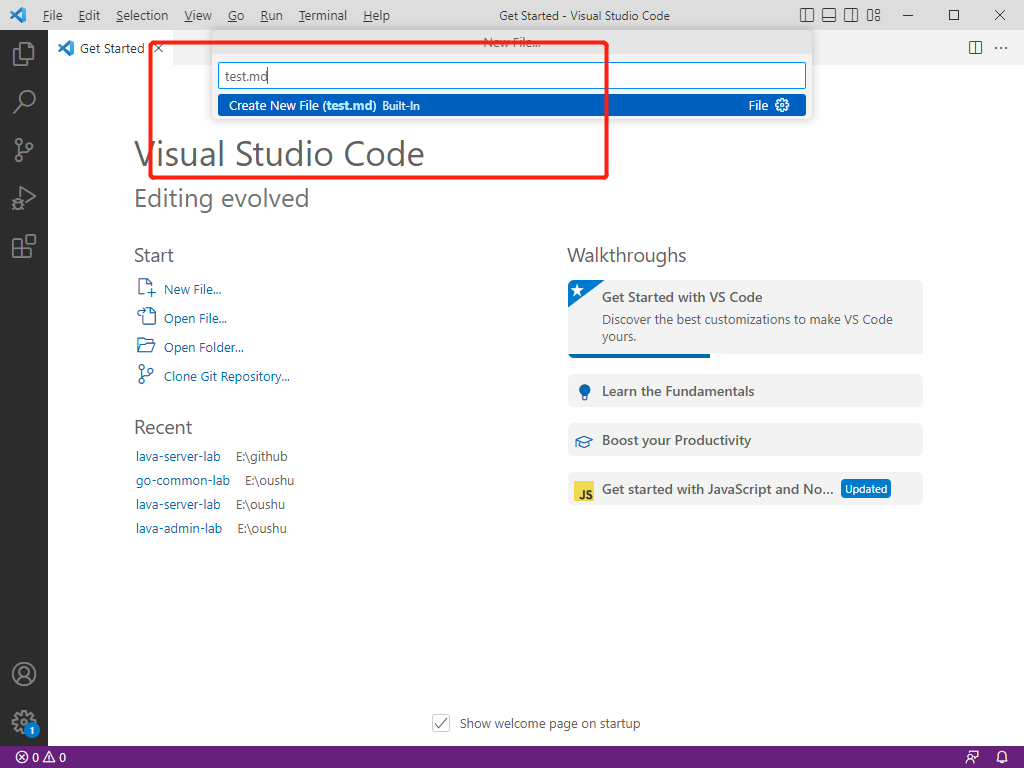Click the JS icon on JavaScript walkthrough

[584, 490]
